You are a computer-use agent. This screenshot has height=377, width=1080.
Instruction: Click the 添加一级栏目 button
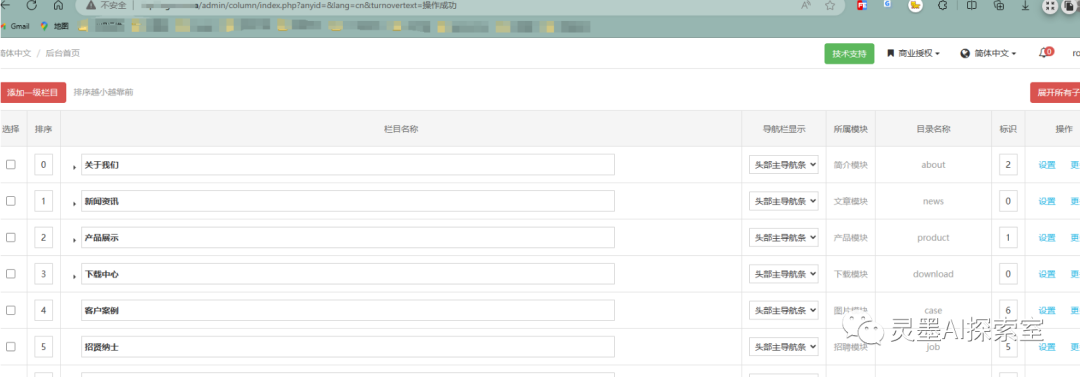33,92
